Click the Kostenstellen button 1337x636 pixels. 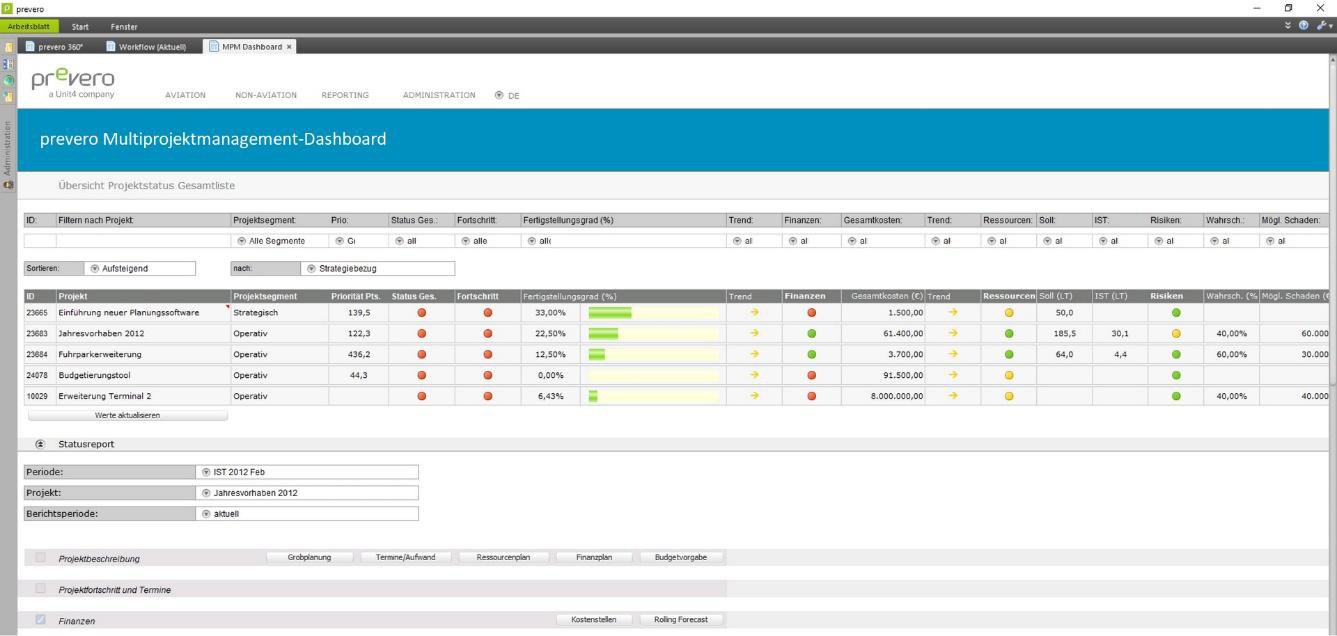pyautogui.click(x=594, y=620)
